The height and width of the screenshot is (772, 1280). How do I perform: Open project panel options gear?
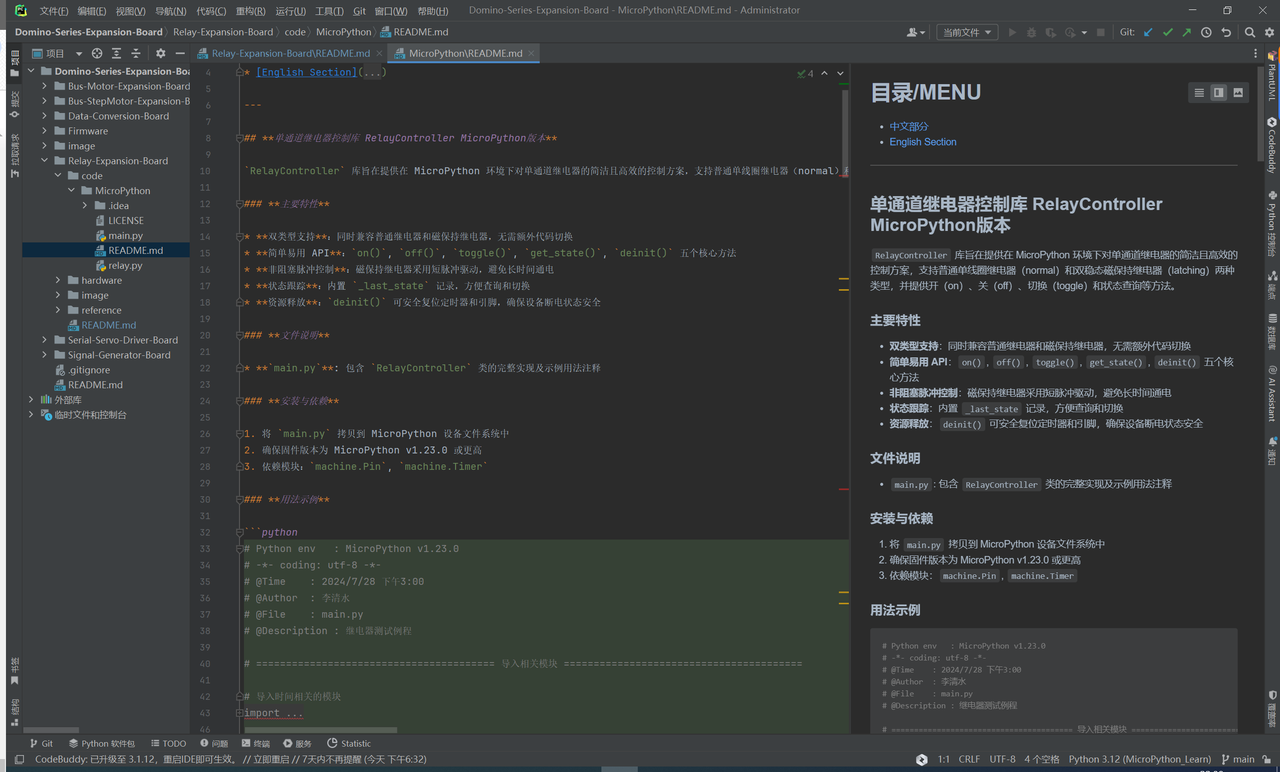pyautogui.click(x=160, y=53)
